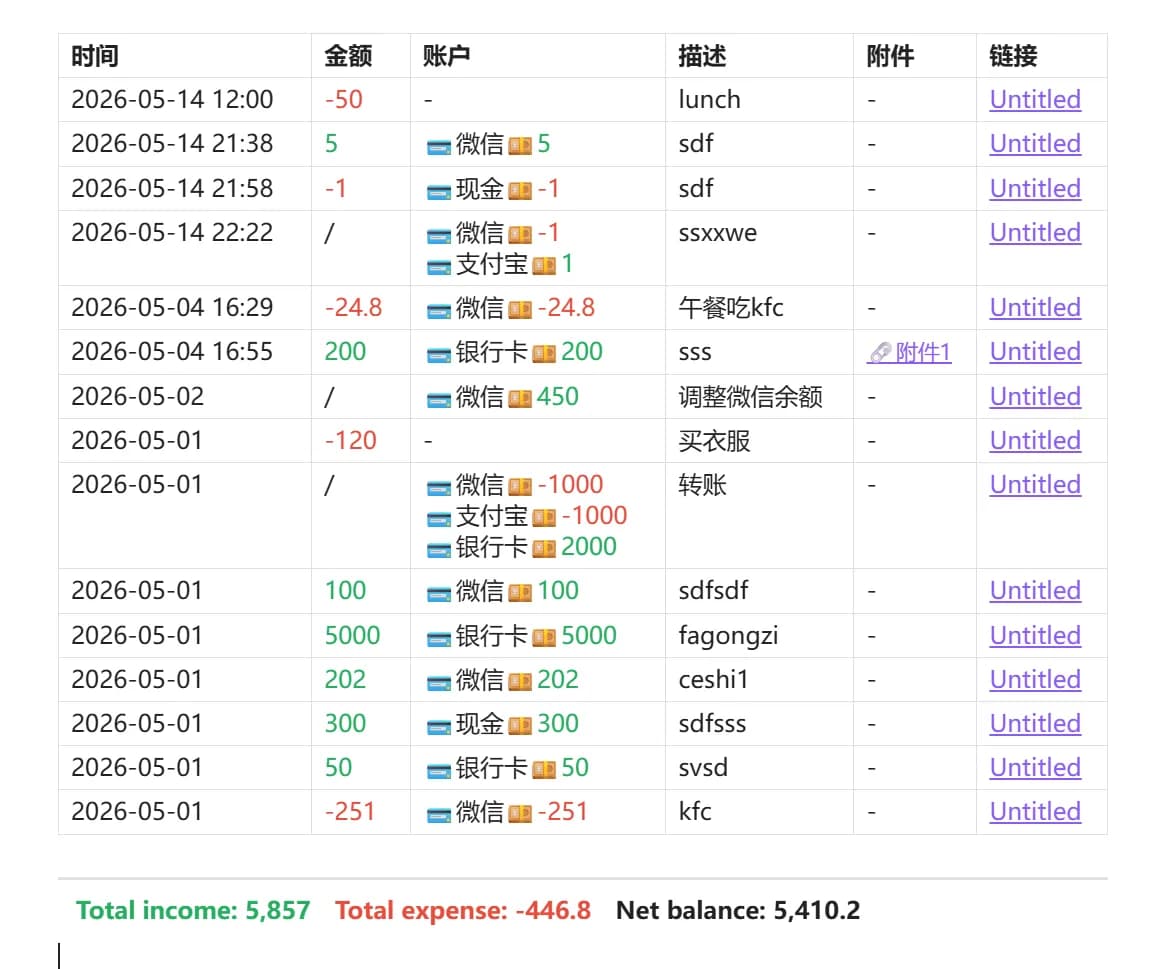Image resolution: width=1176 pixels, height=969 pixels.
Task: Click the money icon before amount 5 in sdf row
Action: [520, 146]
